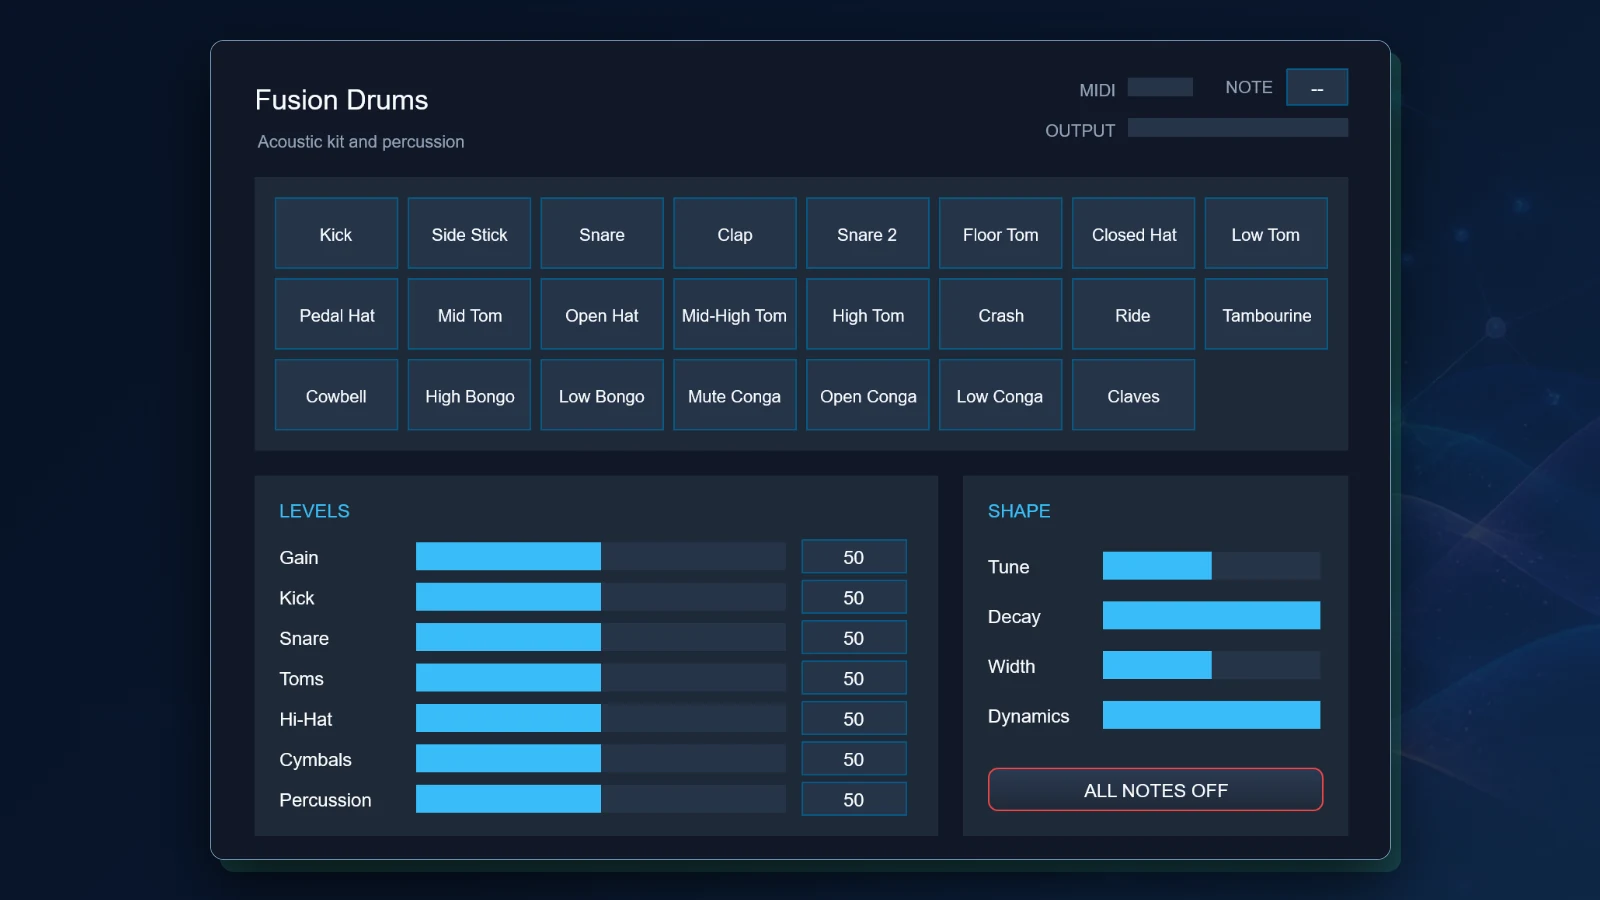This screenshot has width=1600, height=900.
Task: Adjust the Hi-Hat level slider
Action: point(601,718)
